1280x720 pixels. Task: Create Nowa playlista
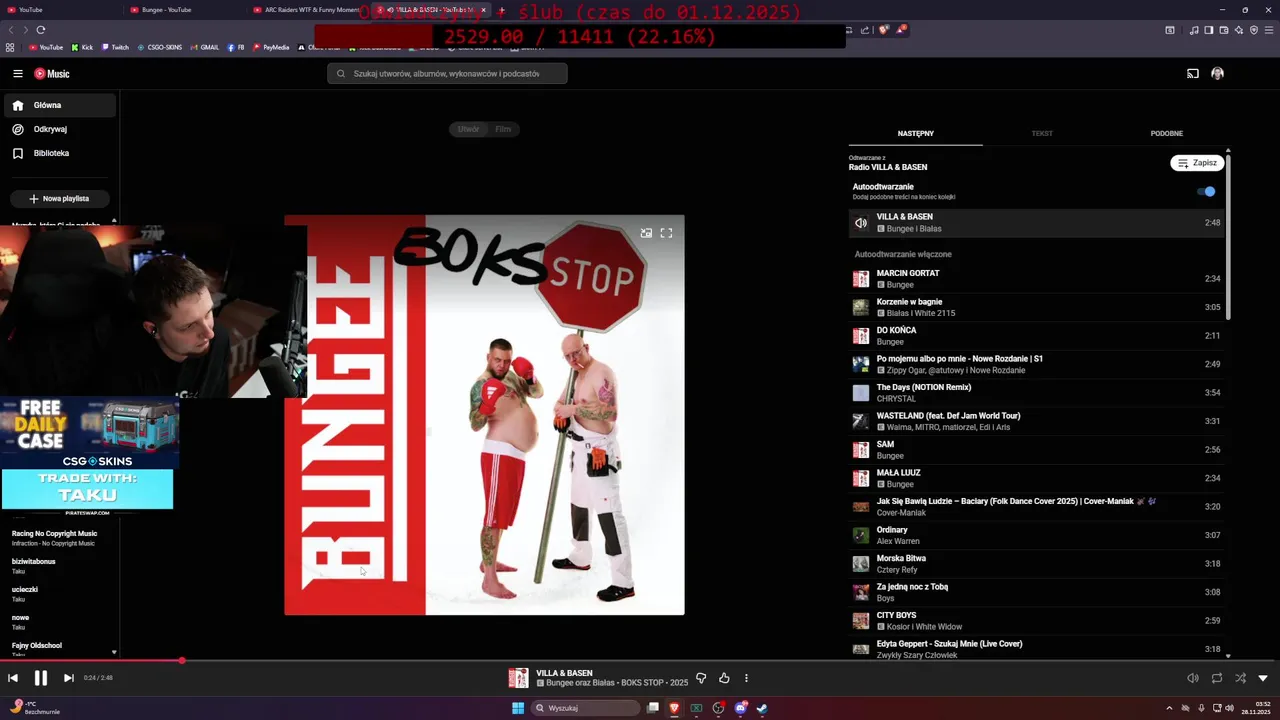(x=60, y=199)
